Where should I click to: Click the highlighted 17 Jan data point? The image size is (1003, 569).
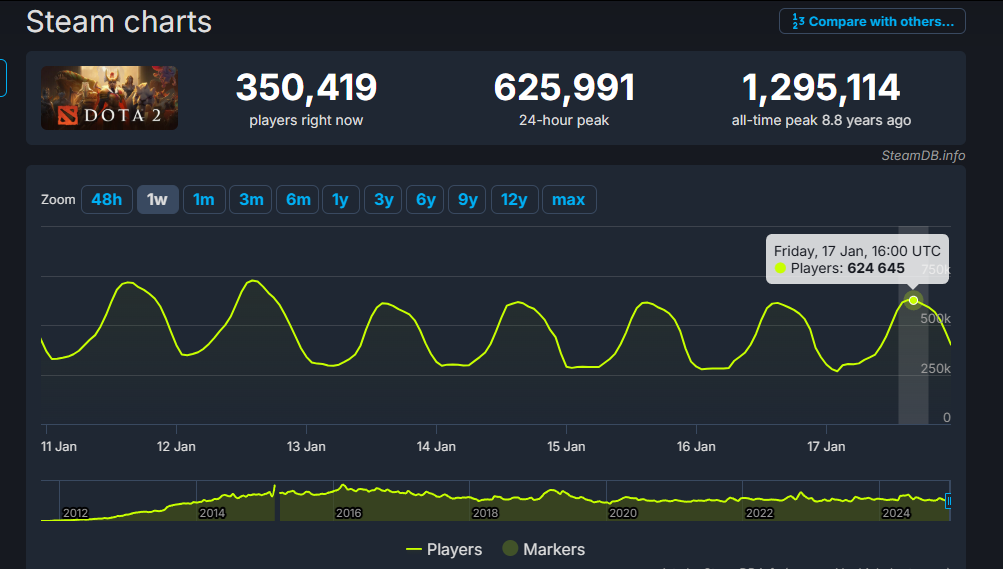(913, 300)
